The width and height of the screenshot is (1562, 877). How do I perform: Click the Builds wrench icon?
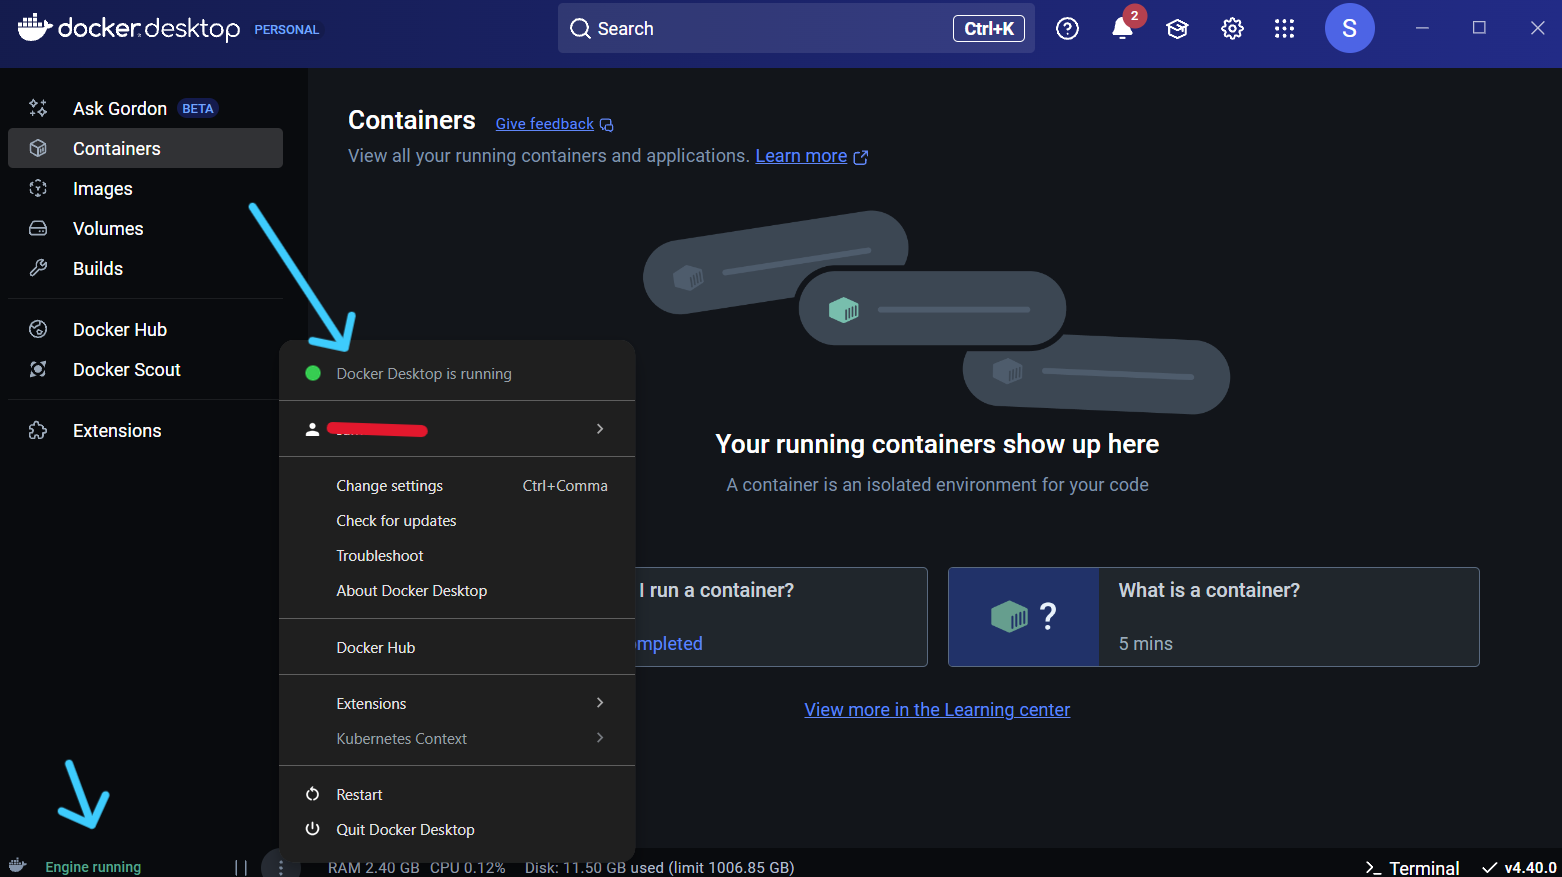38,268
